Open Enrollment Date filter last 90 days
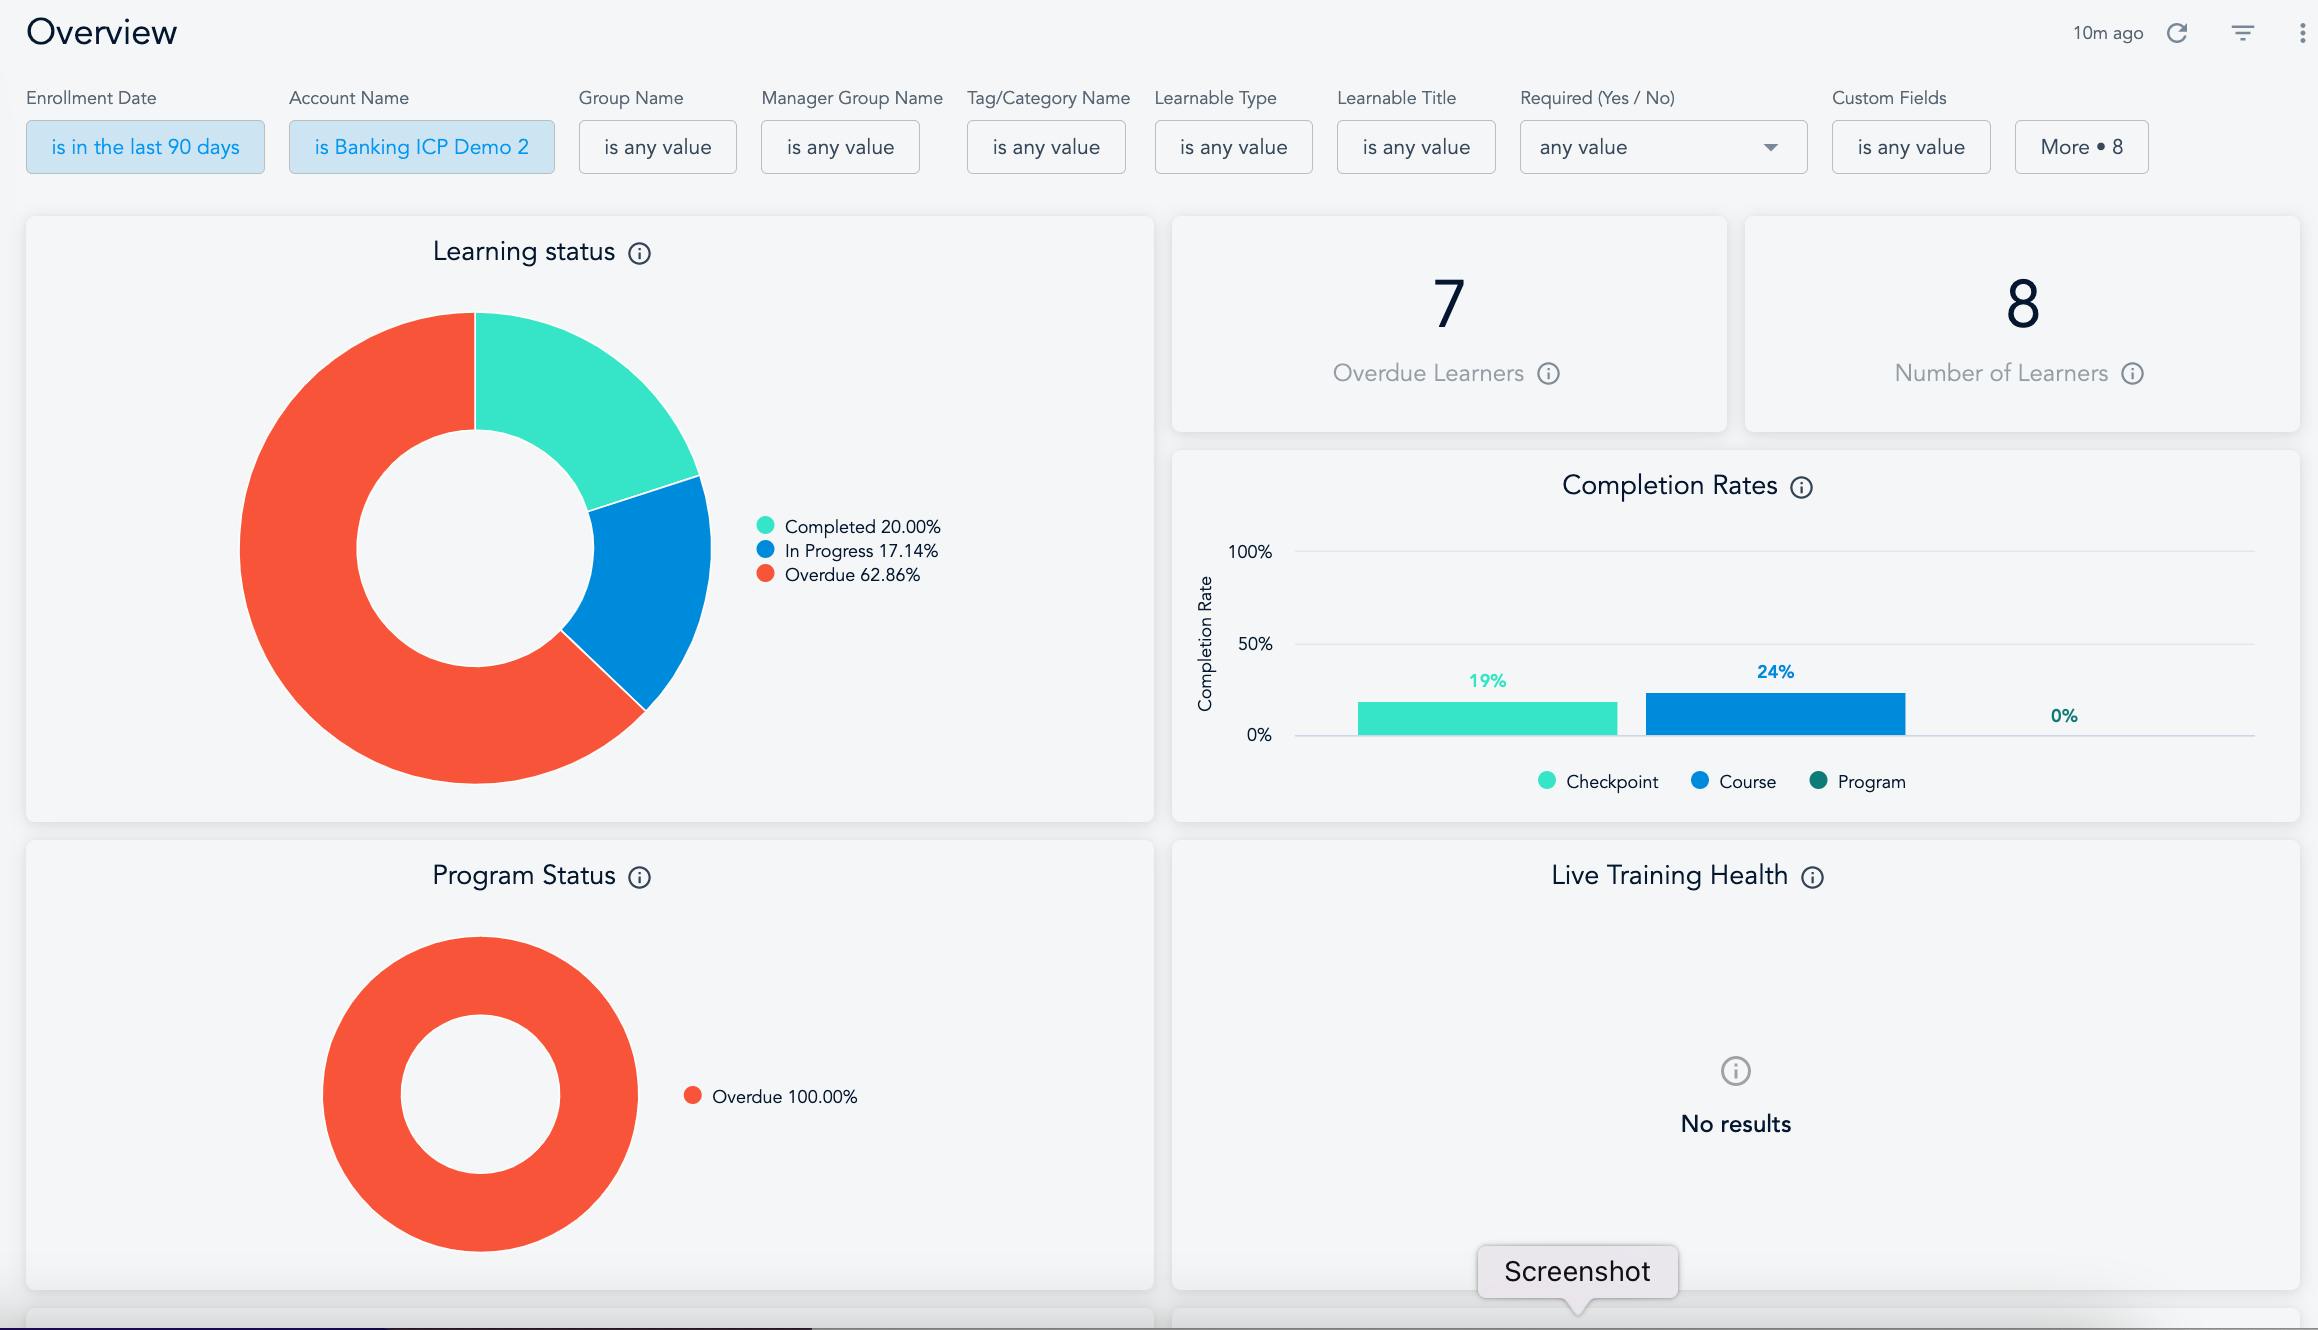 (145, 147)
